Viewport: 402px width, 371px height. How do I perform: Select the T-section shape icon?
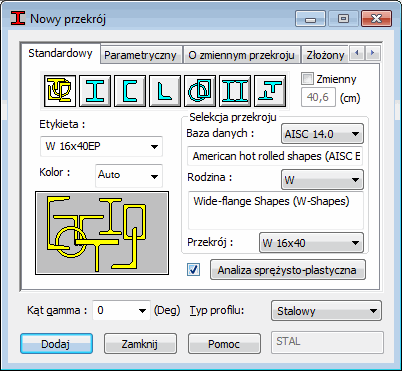click(270, 91)
